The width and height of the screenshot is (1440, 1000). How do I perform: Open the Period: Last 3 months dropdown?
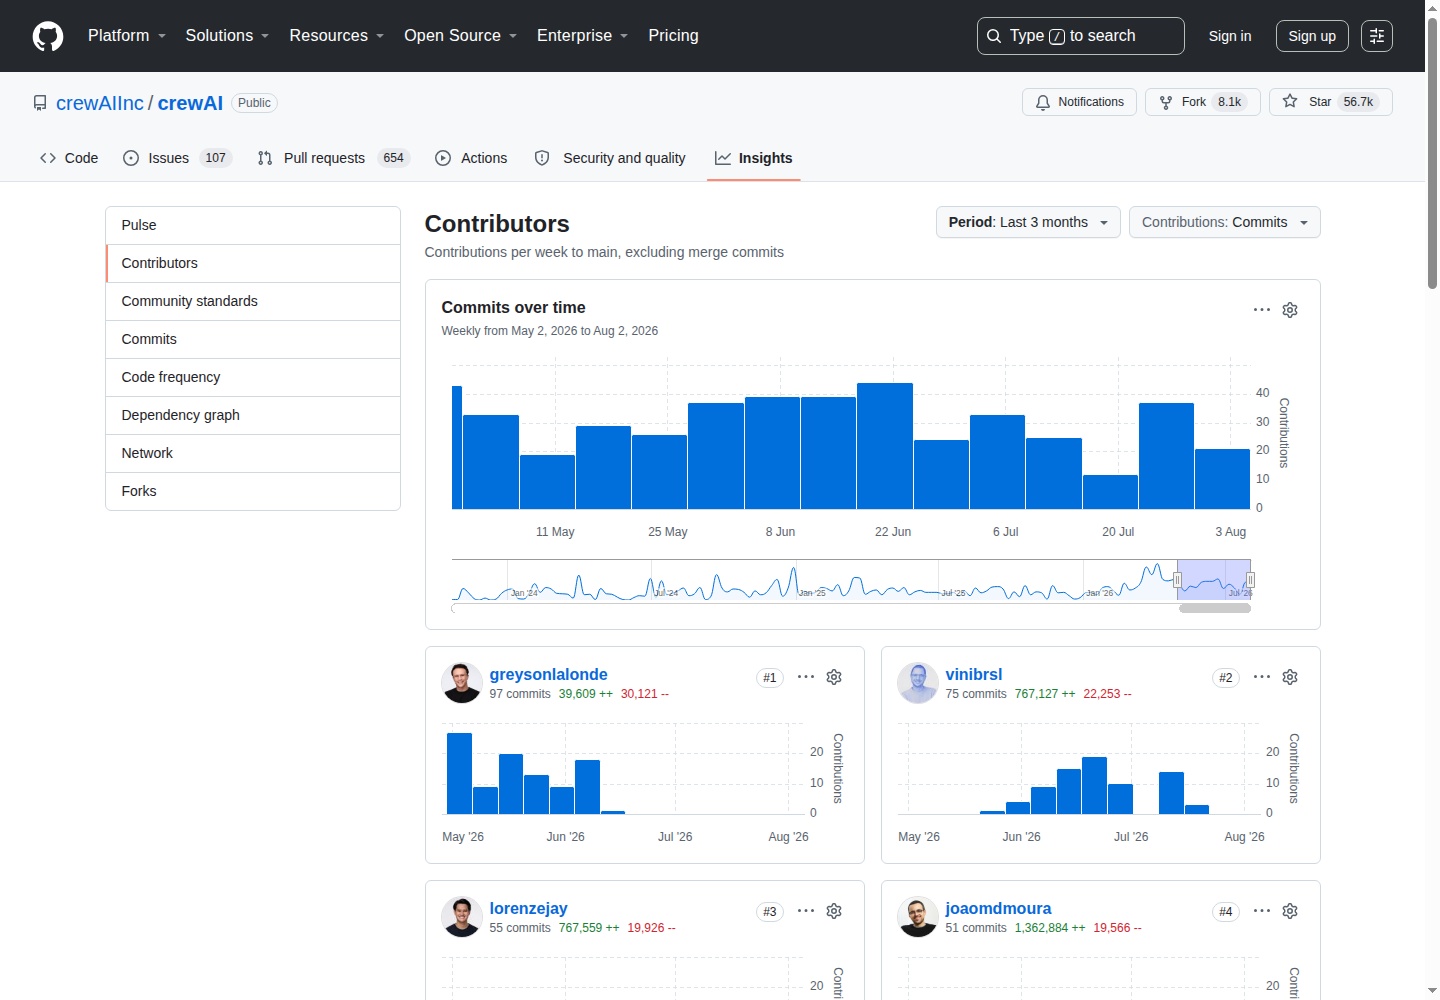(x=1028, y=222)
